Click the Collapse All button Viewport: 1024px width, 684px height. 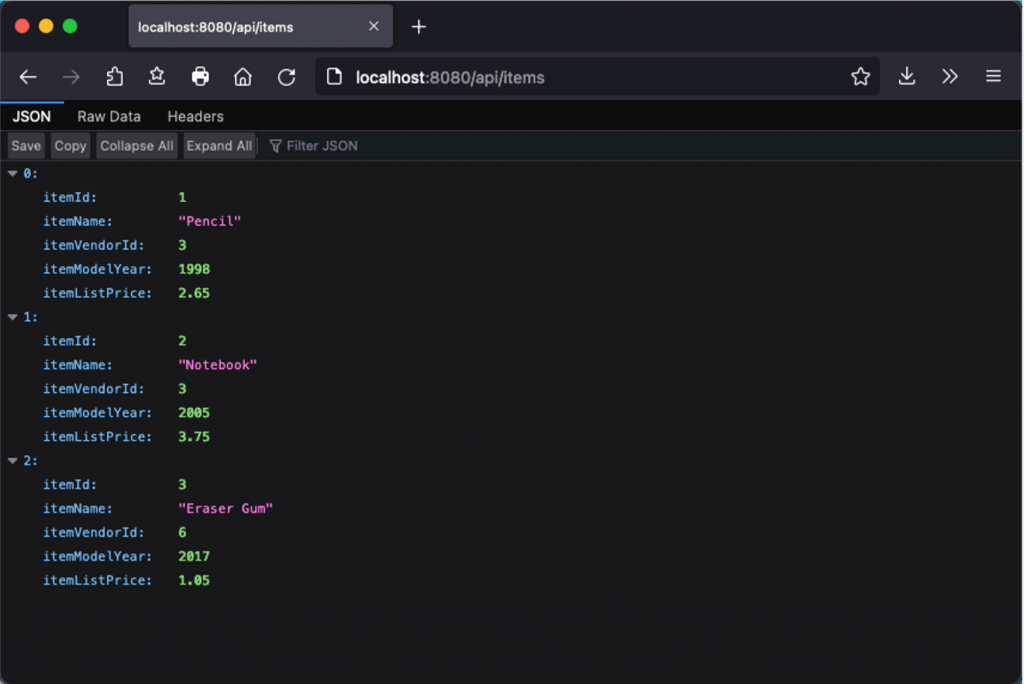point(136,146)
